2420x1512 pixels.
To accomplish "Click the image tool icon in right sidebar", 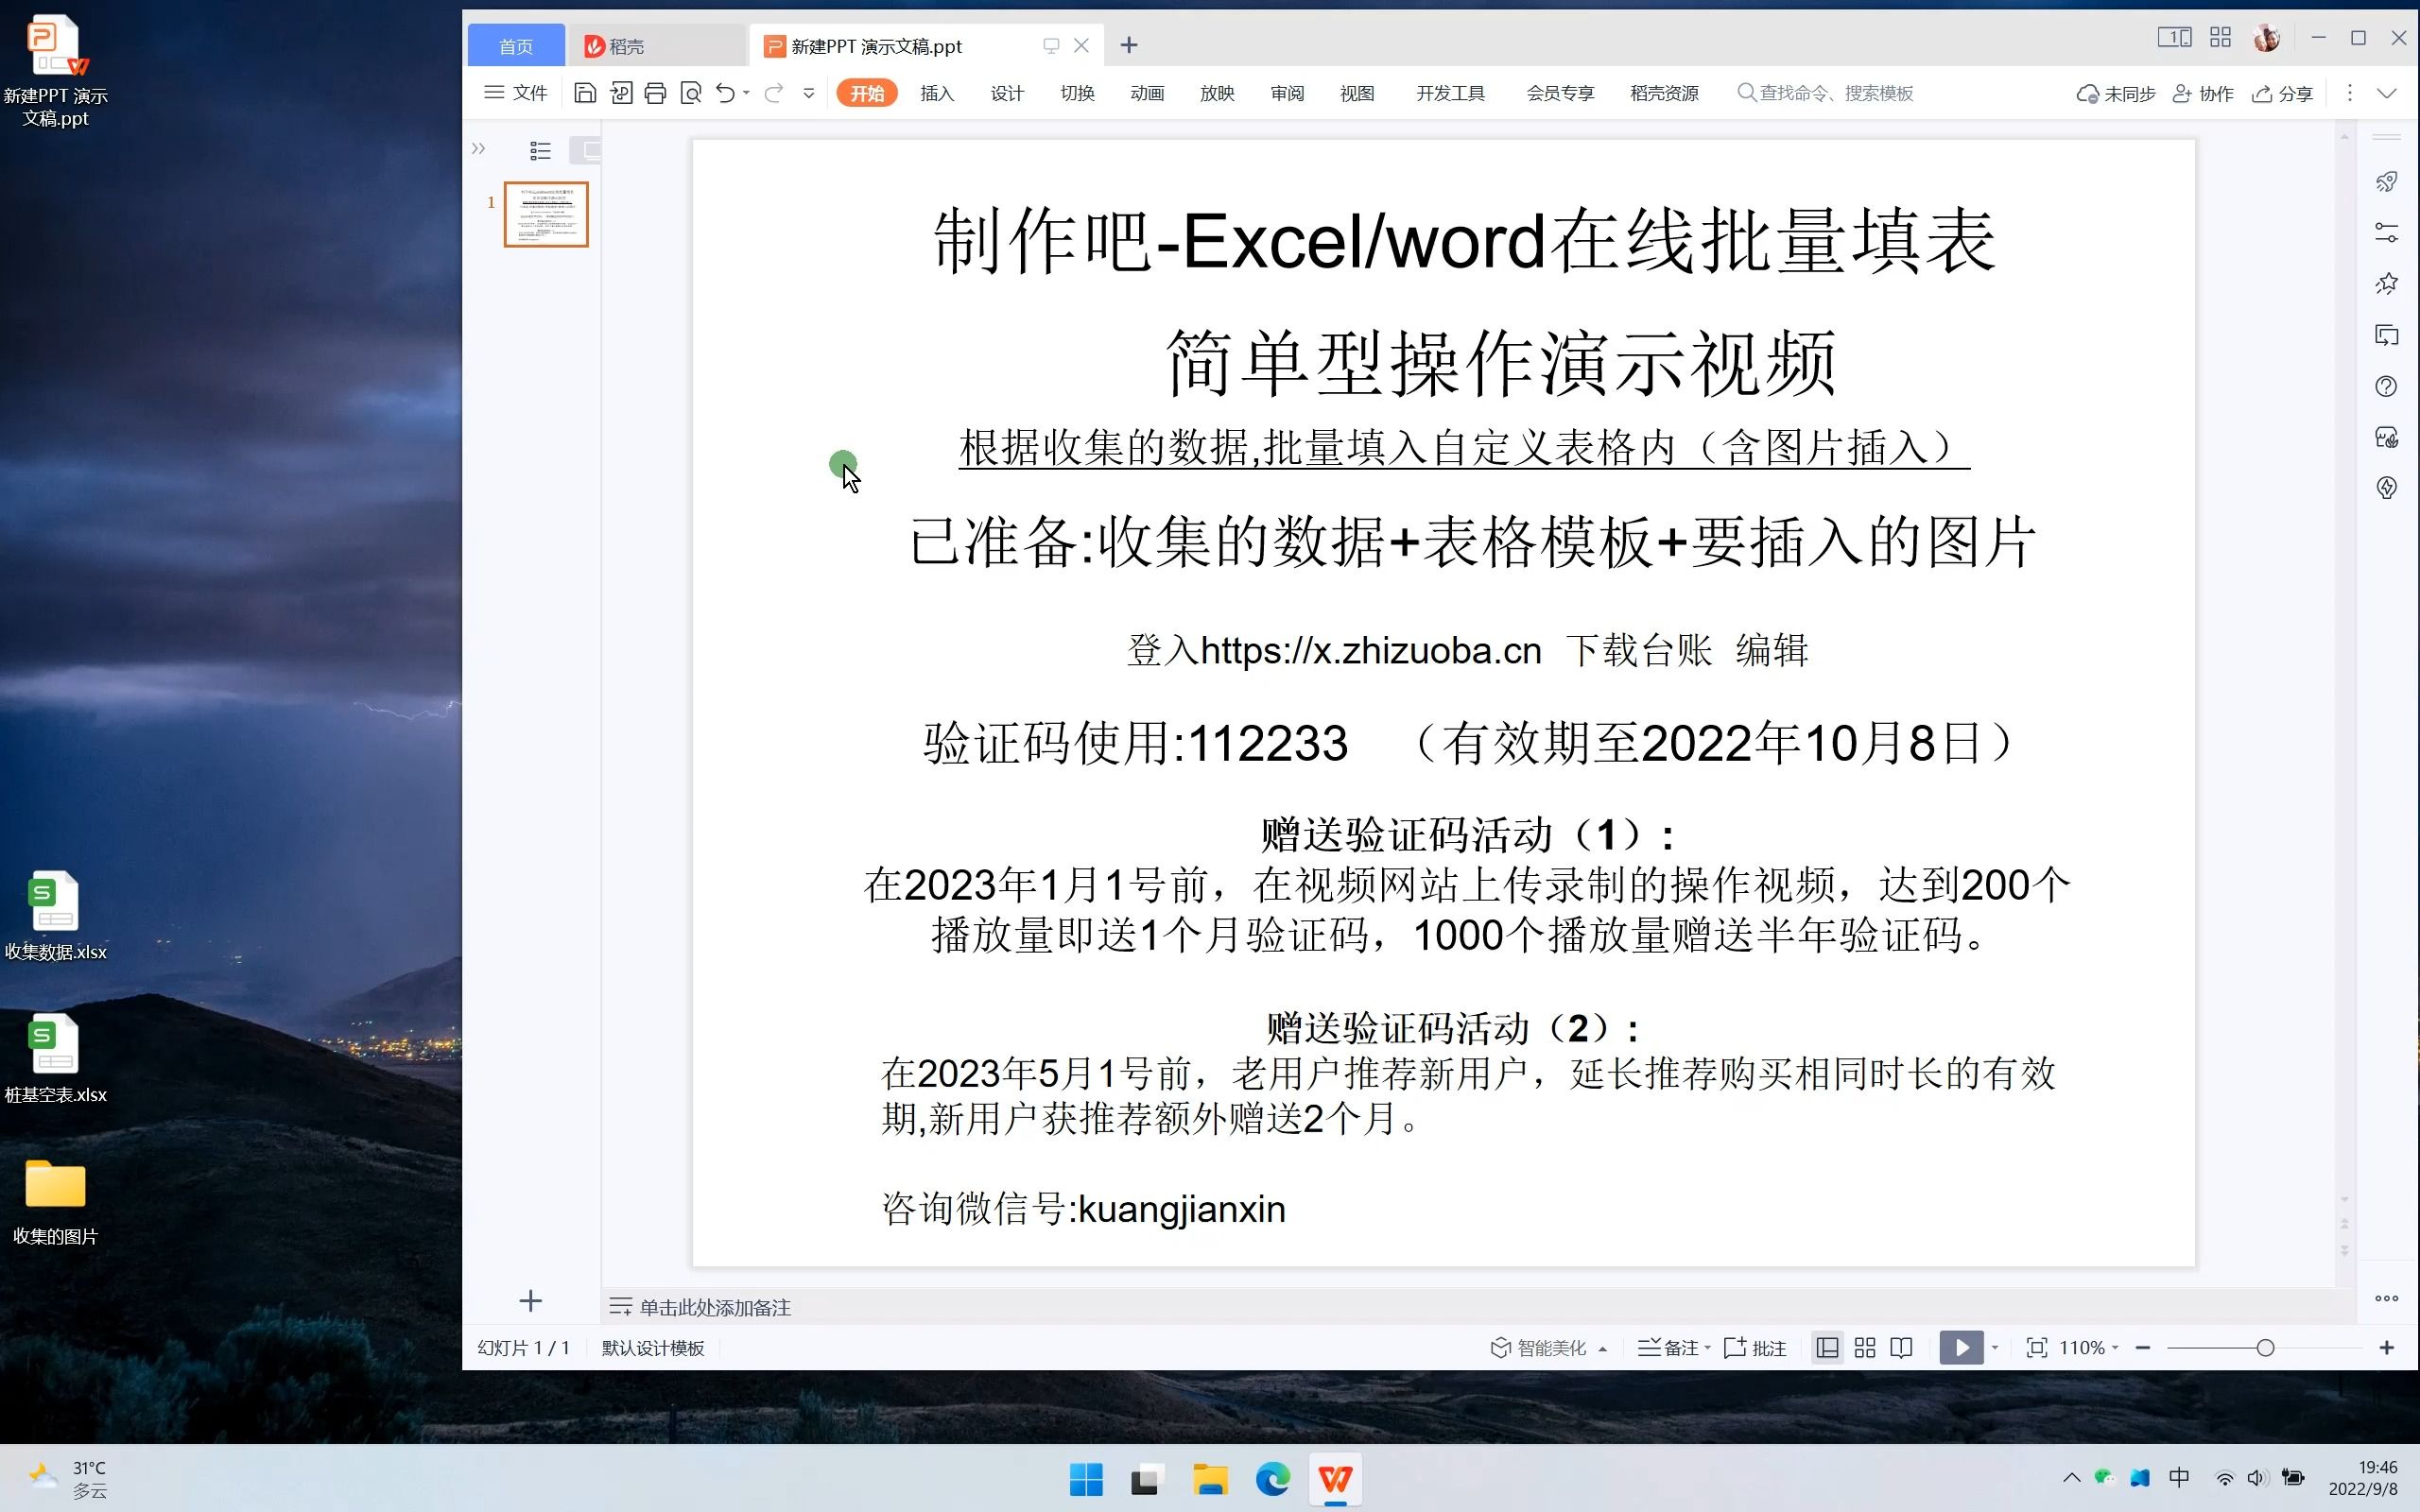I will pyautogui.click(x=2387, y=437).
